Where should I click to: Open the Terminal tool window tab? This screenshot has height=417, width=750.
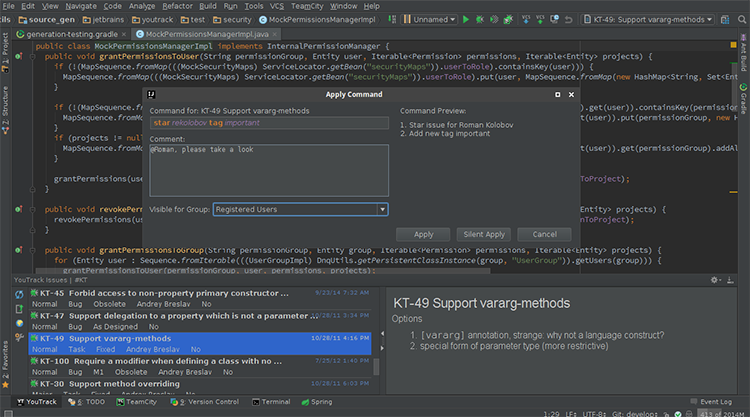click(271, 402)
